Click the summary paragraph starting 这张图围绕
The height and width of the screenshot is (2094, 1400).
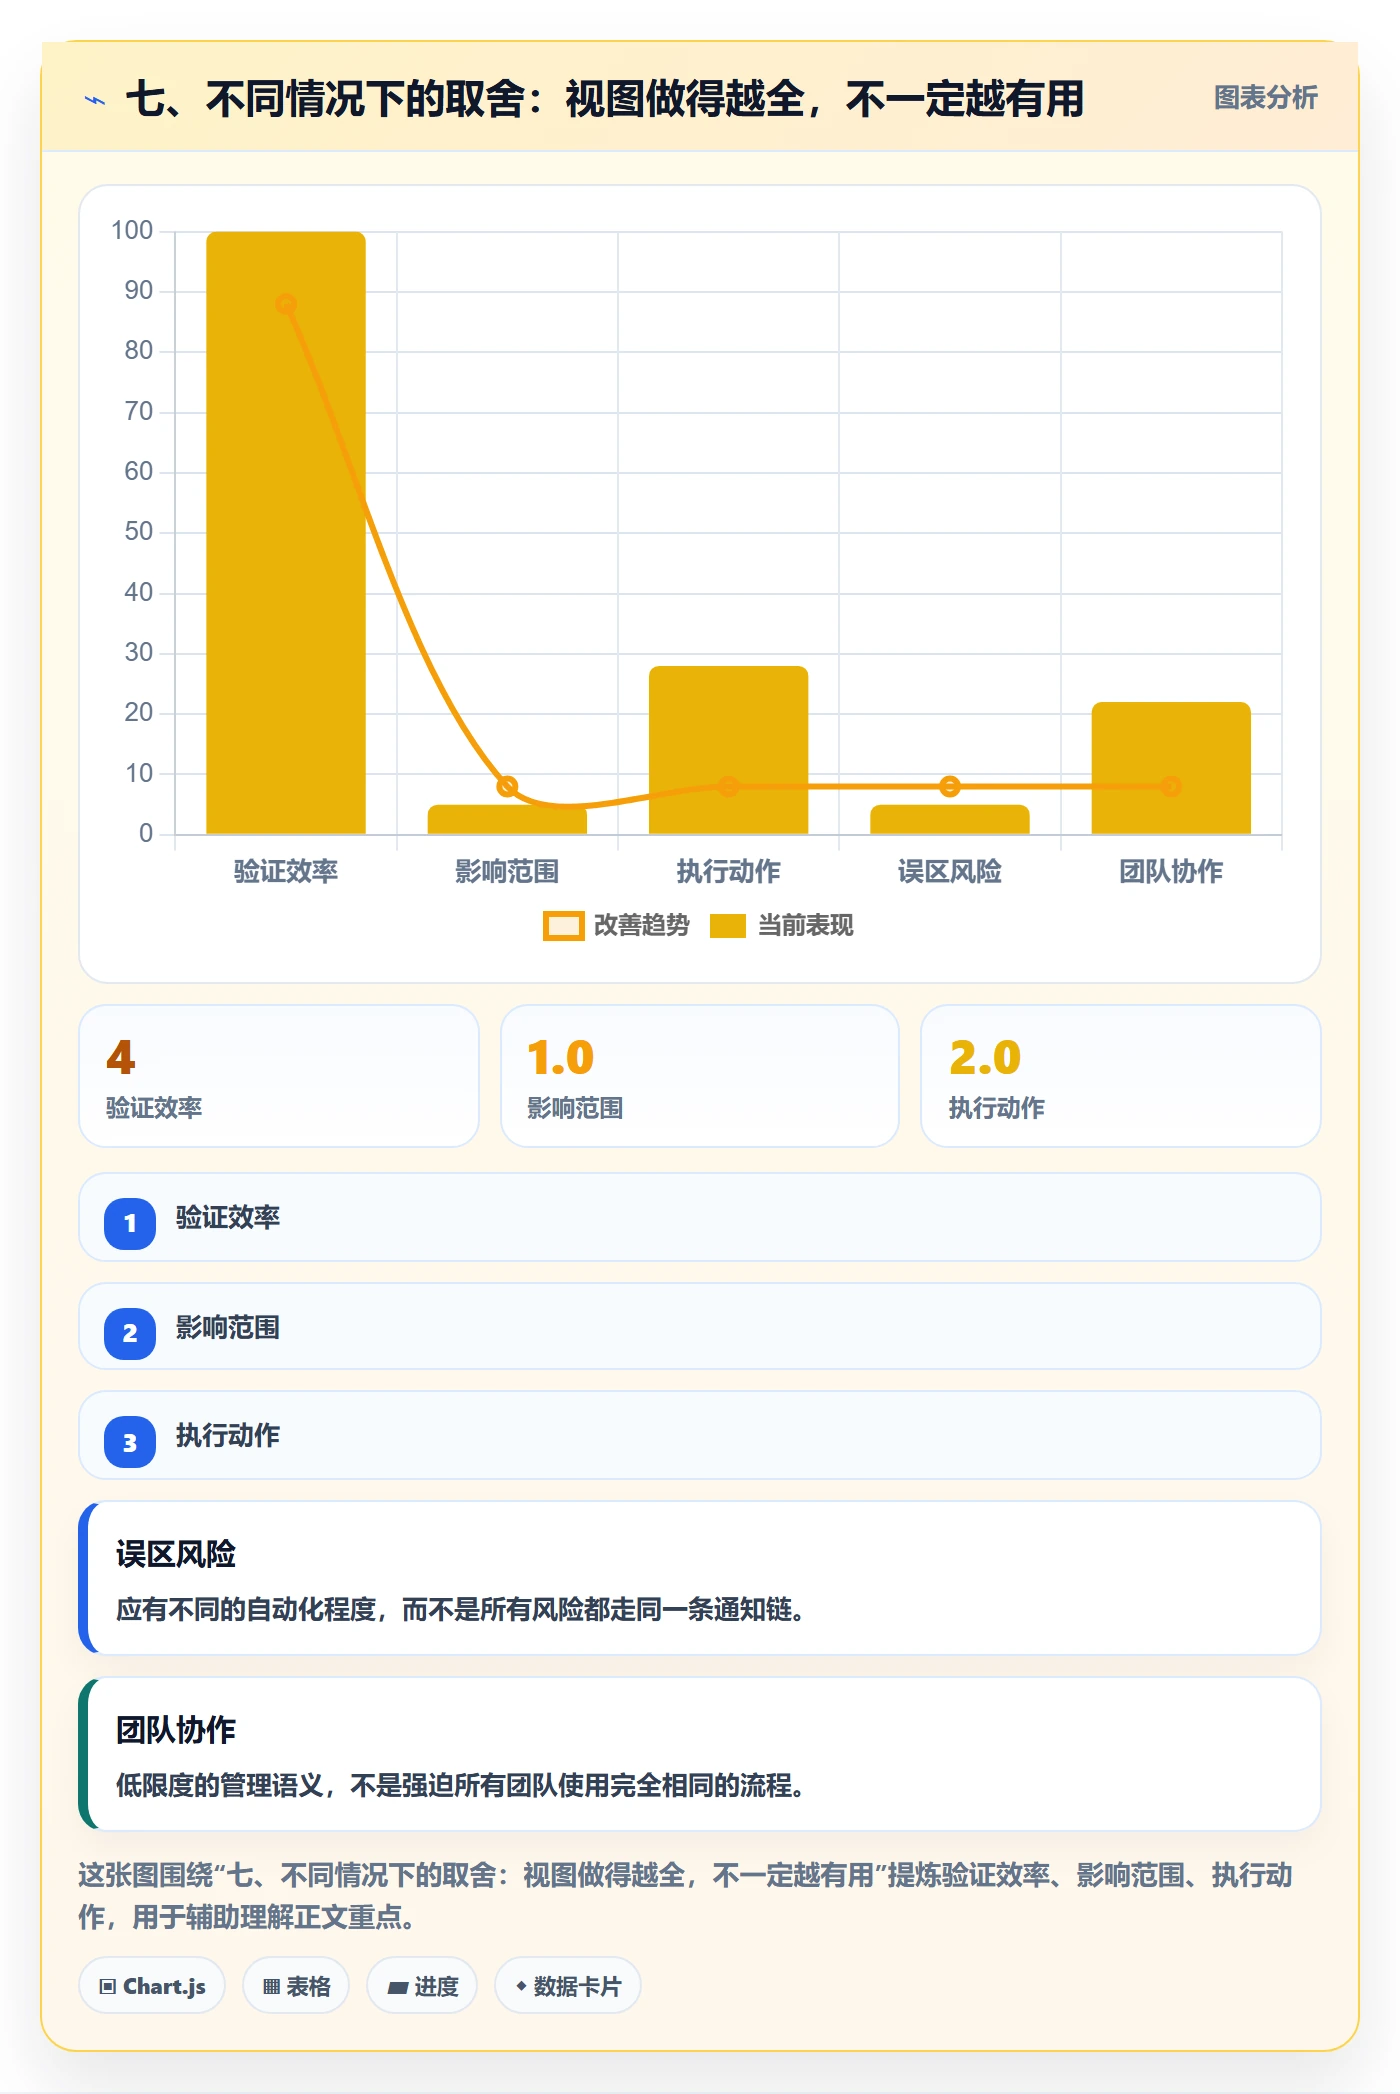click(x=686, y=1896)
